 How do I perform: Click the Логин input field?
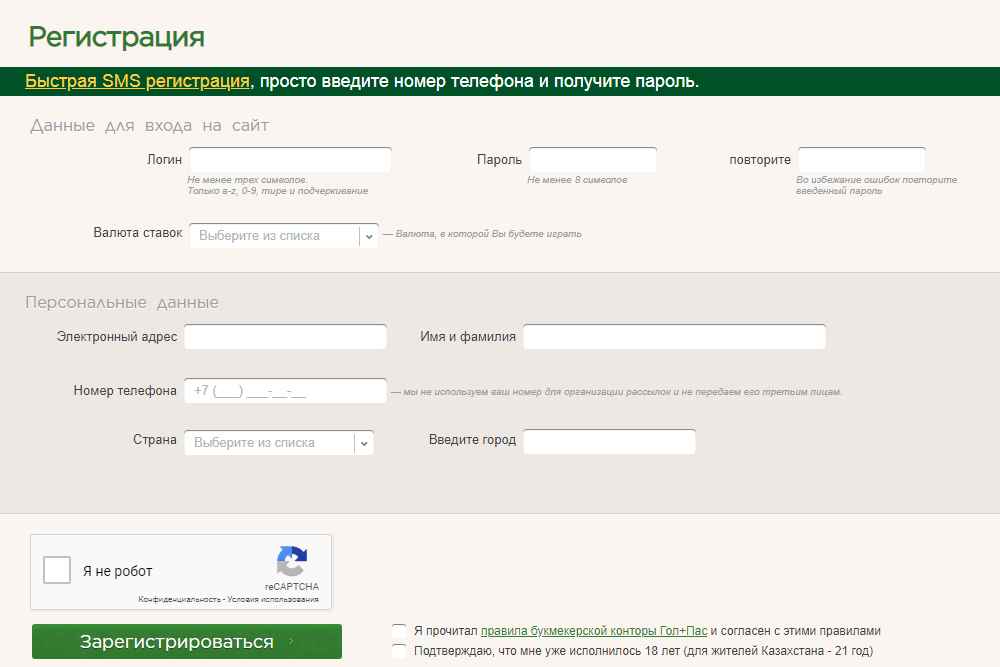click(290, 160)
